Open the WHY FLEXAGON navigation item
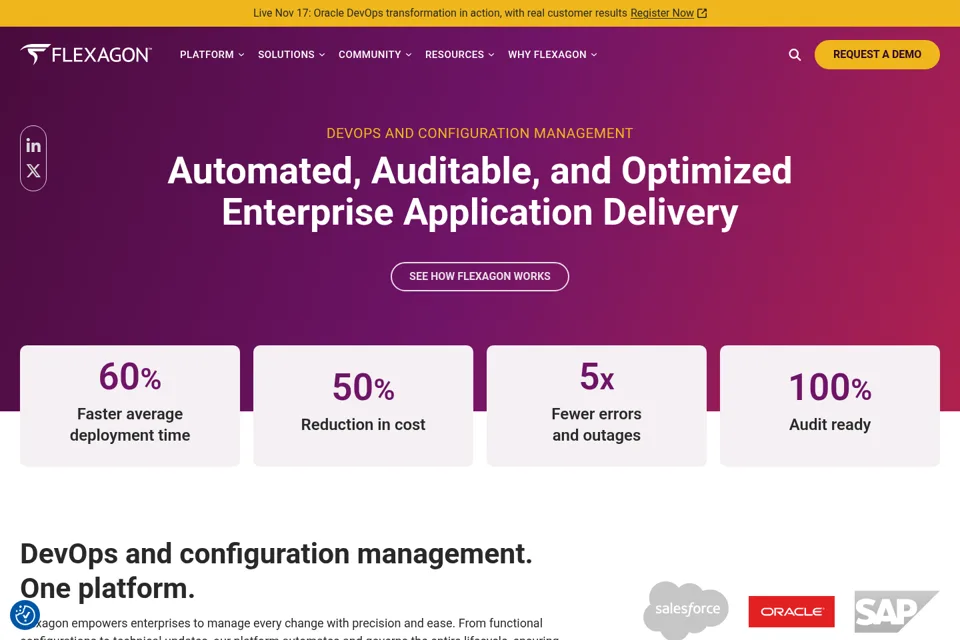The height and width of the screenshot is (640, 960). coord(547,55)
